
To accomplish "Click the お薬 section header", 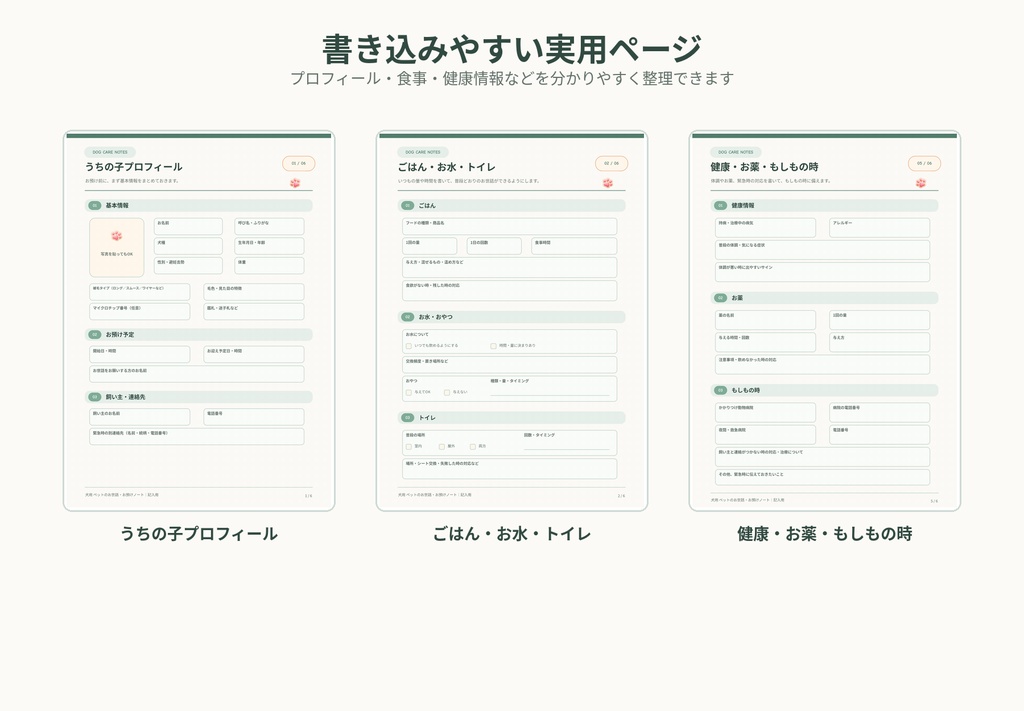I will tap(824, 298).
